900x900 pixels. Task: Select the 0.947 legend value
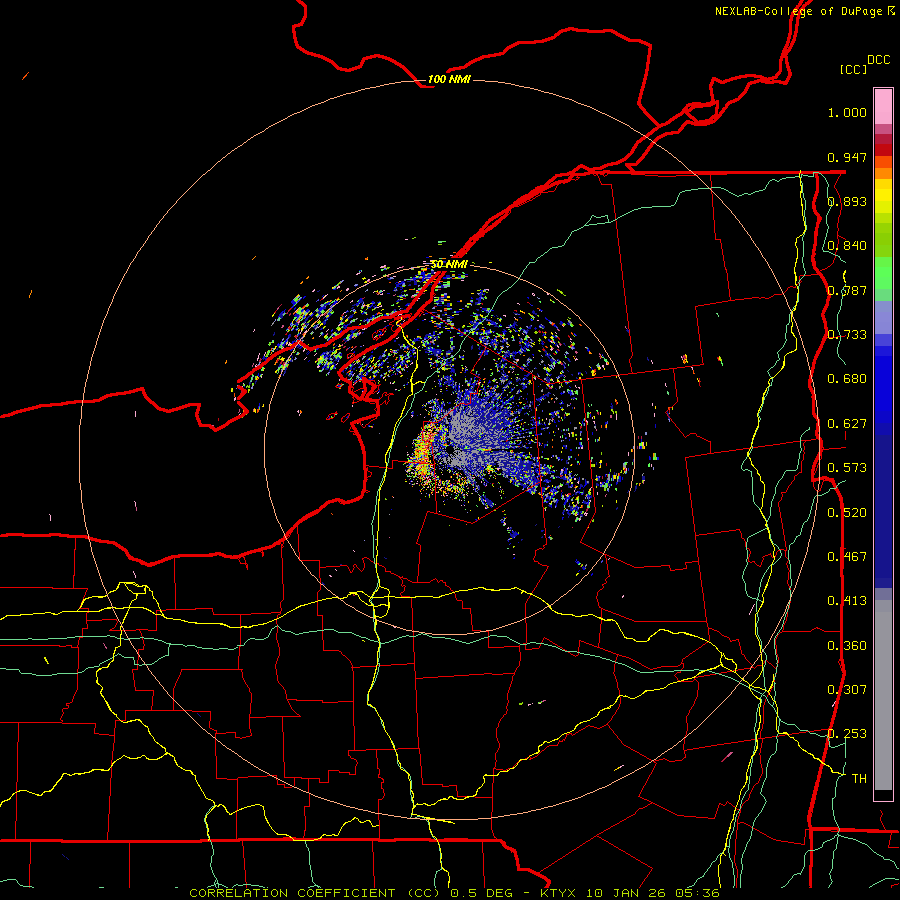[847, 157]
